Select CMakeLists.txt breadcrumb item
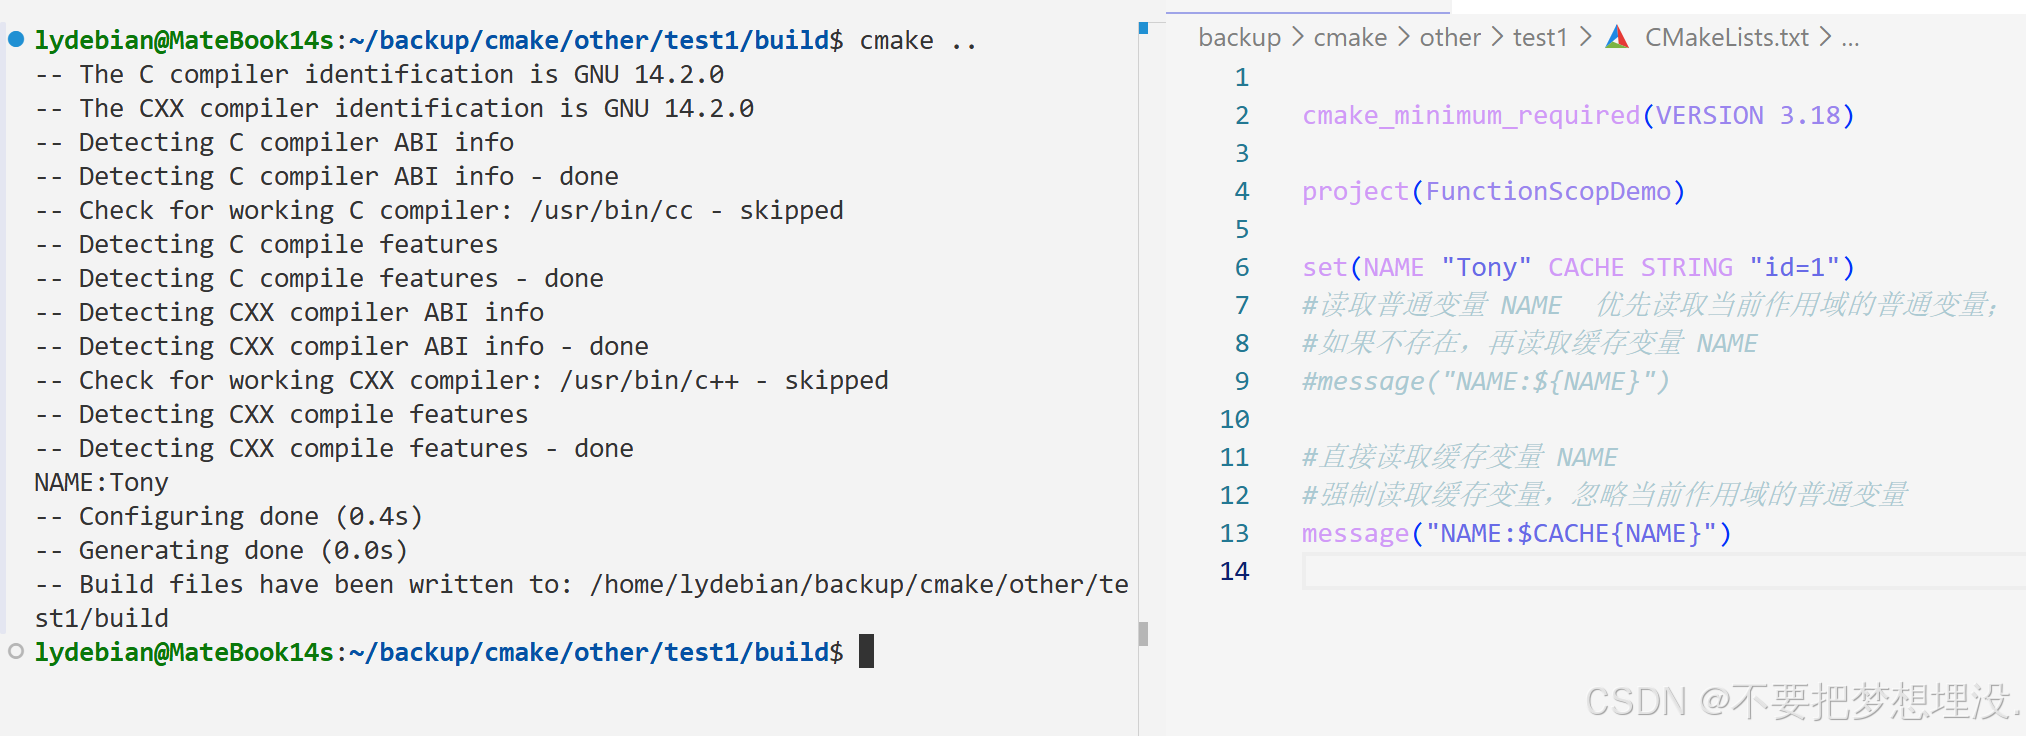 (1727, 38)
